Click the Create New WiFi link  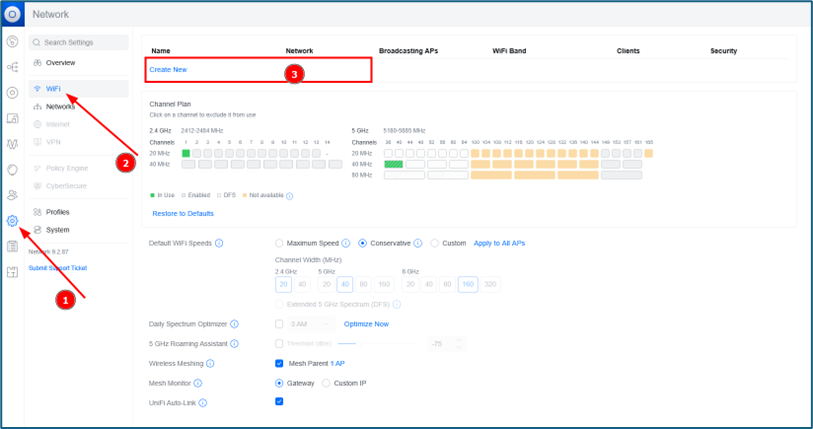coord(168,70)
